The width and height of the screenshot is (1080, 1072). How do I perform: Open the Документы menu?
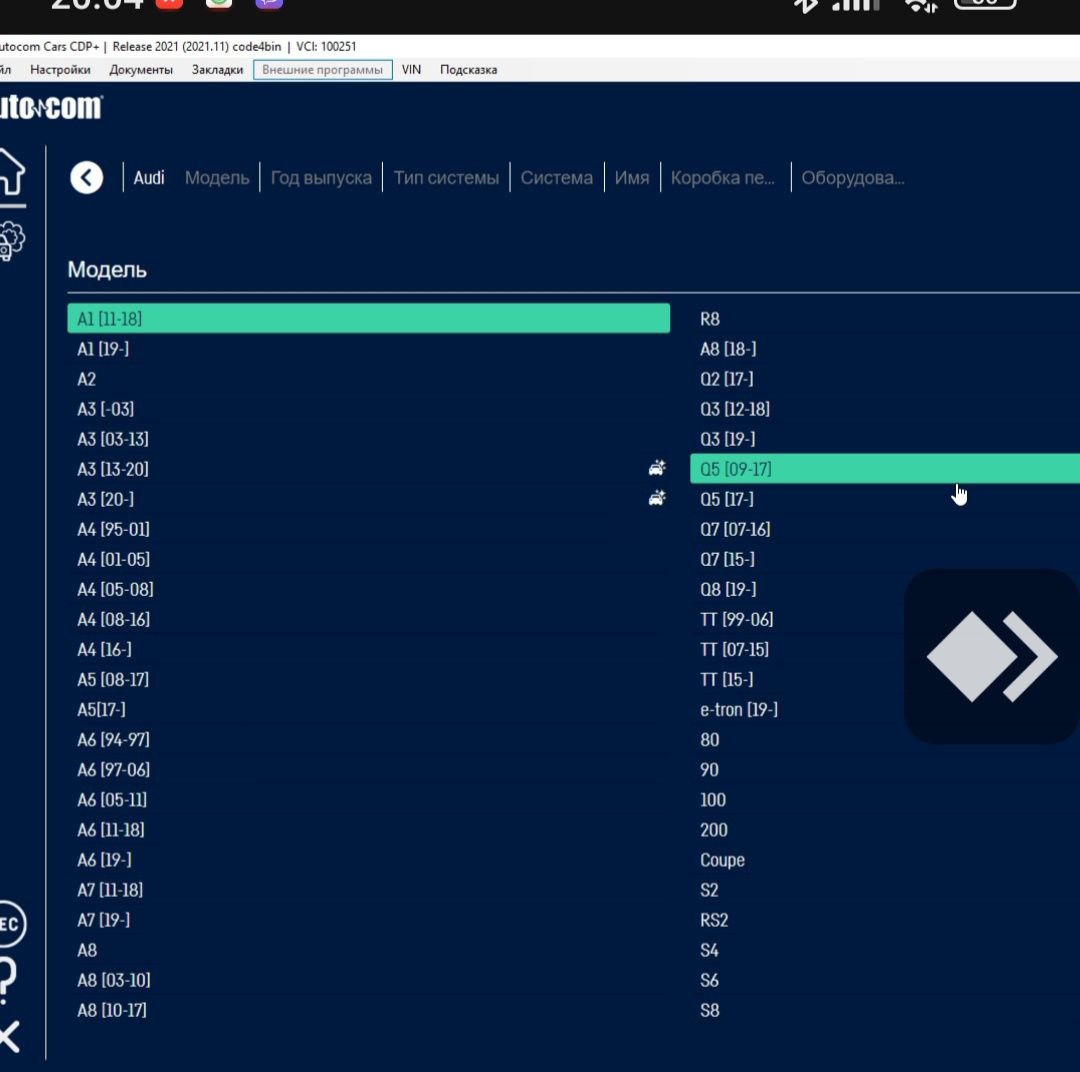coord(141,70)
